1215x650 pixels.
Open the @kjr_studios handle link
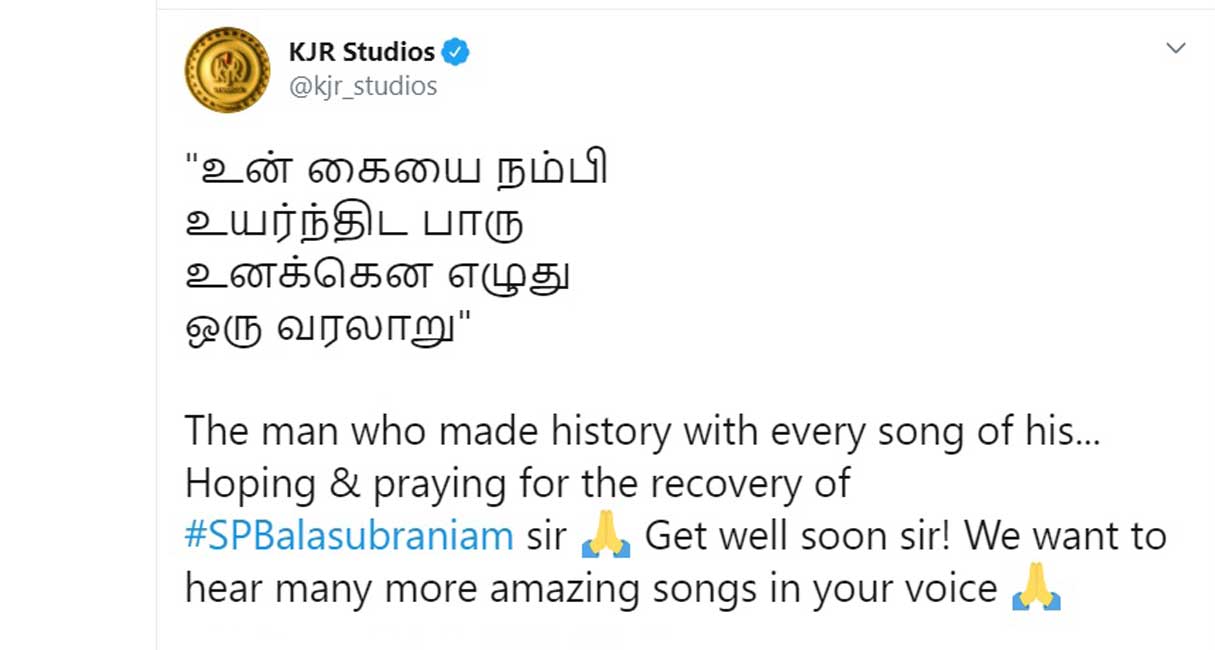coord(363,87)
